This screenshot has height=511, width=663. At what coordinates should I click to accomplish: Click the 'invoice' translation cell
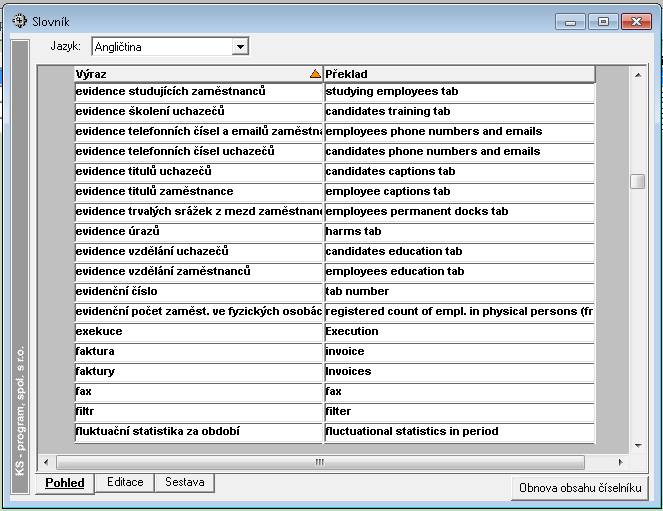459,352
